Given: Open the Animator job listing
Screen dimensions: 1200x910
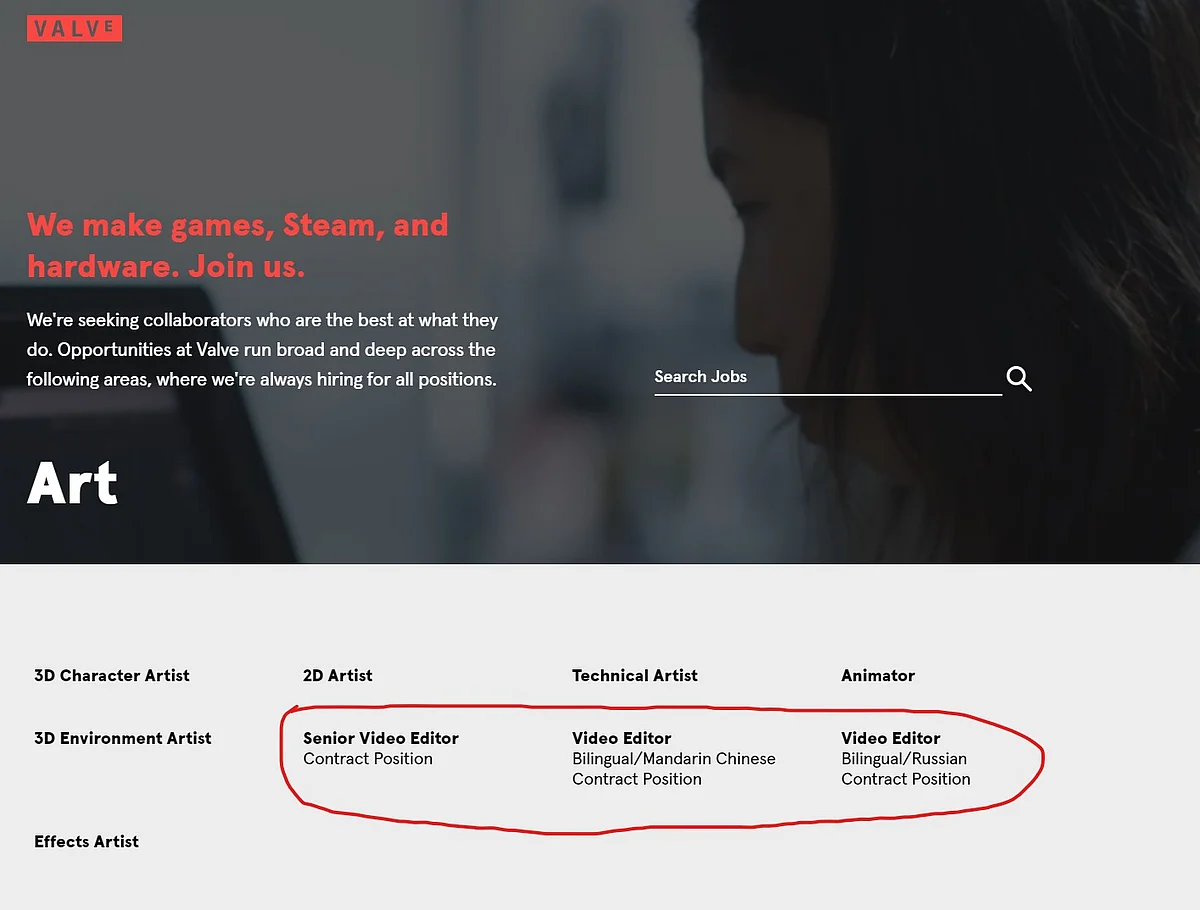Looking at the screenshot, I should pyautogui.click(x=878, y=675).
